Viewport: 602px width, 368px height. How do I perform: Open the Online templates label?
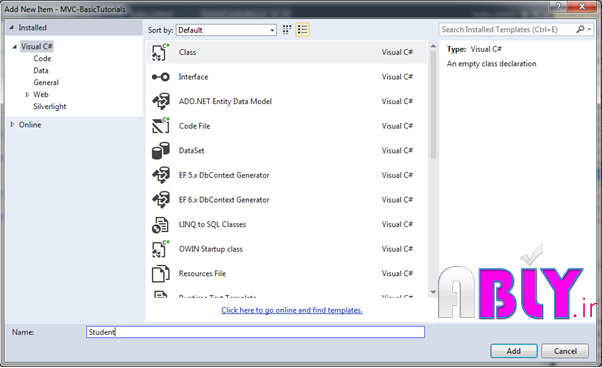pyautogui.click(x=30, y=125)
